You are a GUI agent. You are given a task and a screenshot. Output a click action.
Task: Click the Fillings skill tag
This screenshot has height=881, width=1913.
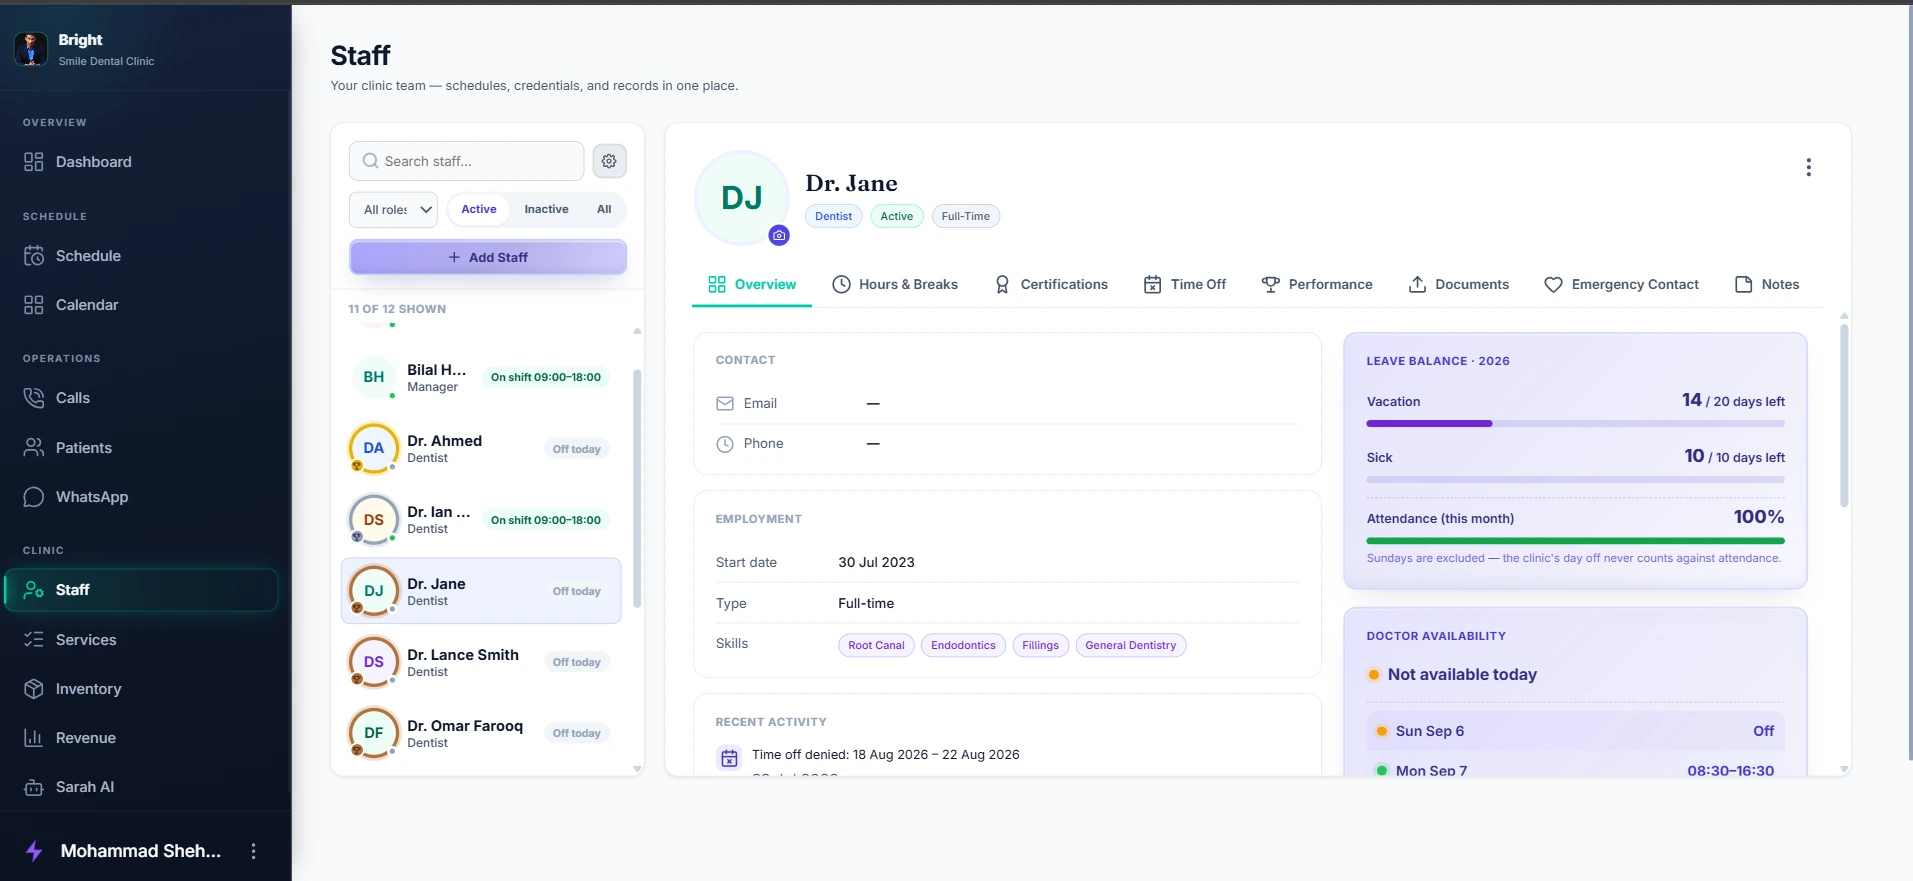pyautogui.click(x=1040, y=645)
